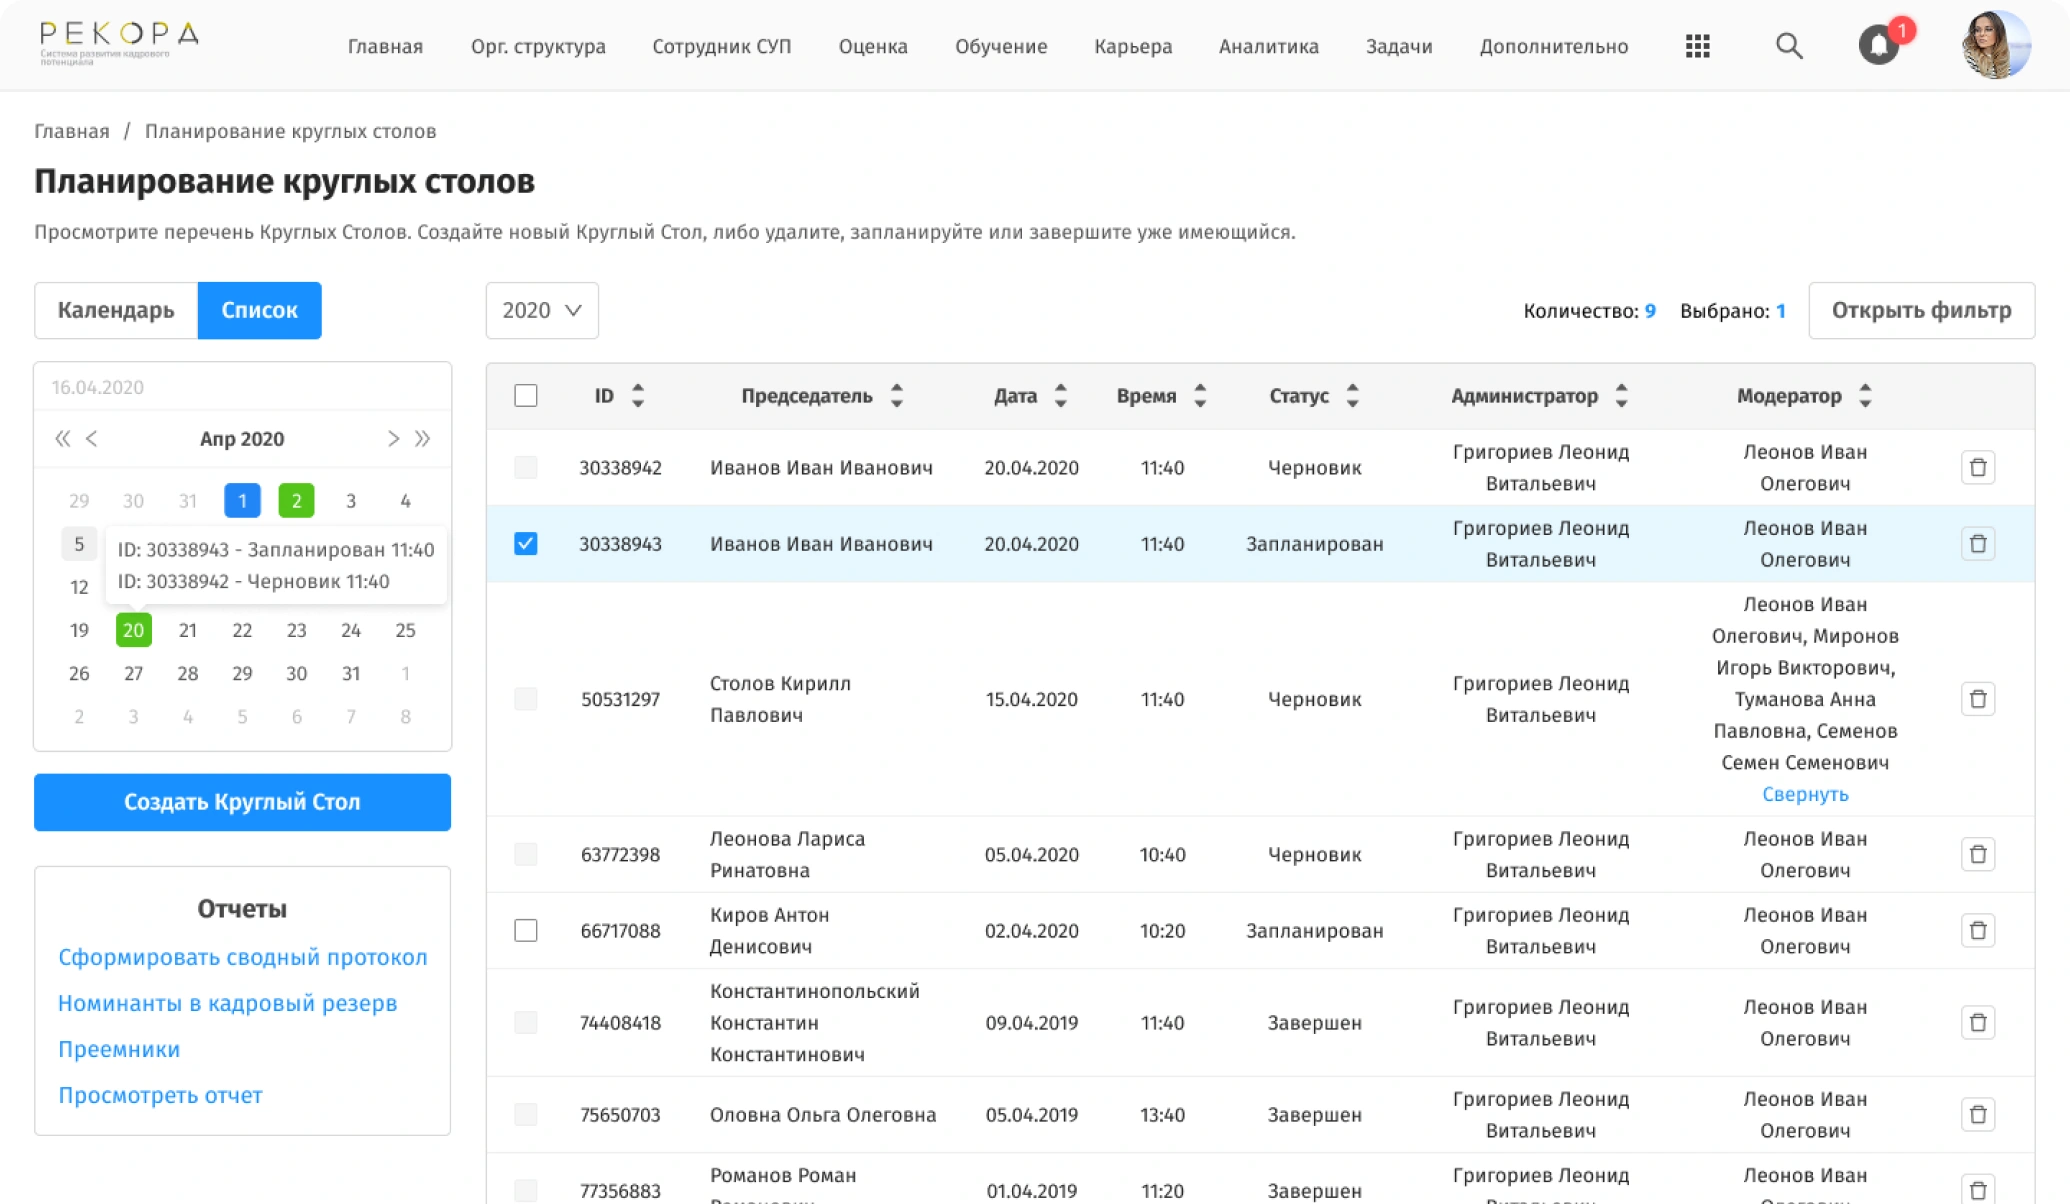Sort by Статус column arrows
The height and width of the screenshot is (1204, 2070).
click(x=1352, y=396)
